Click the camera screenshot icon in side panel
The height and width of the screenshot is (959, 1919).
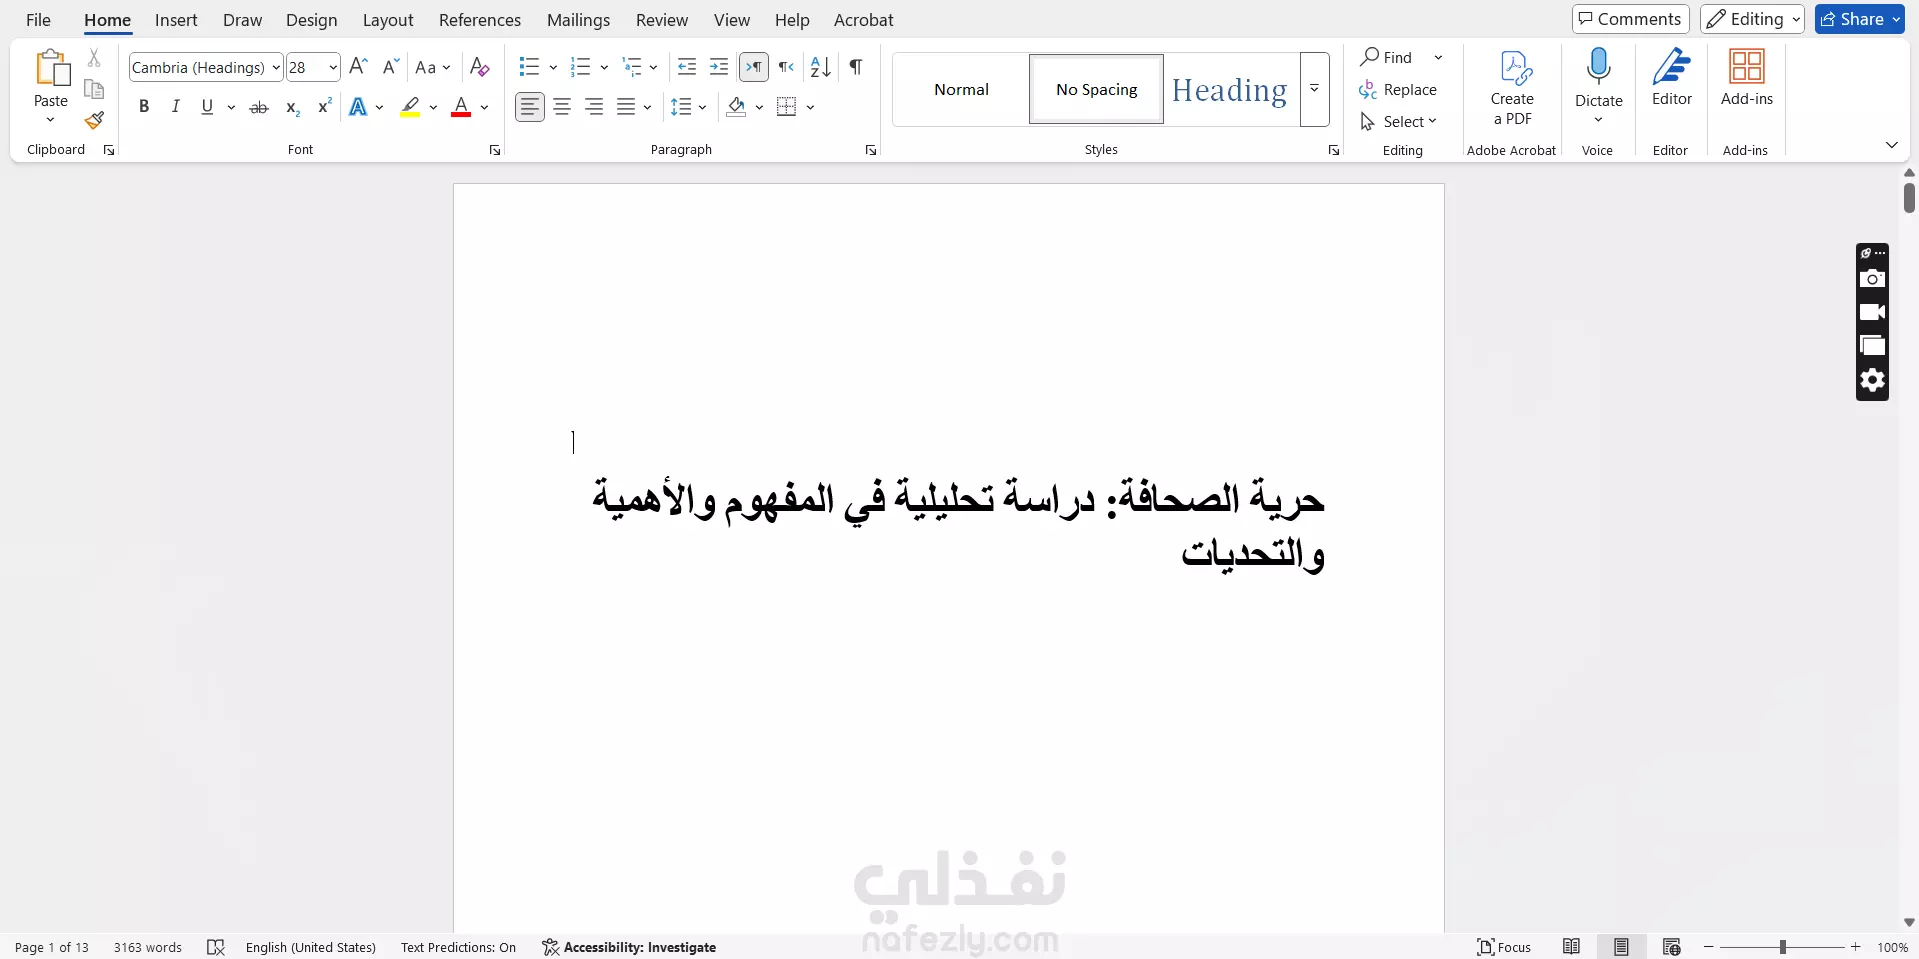pos(1872,279)
